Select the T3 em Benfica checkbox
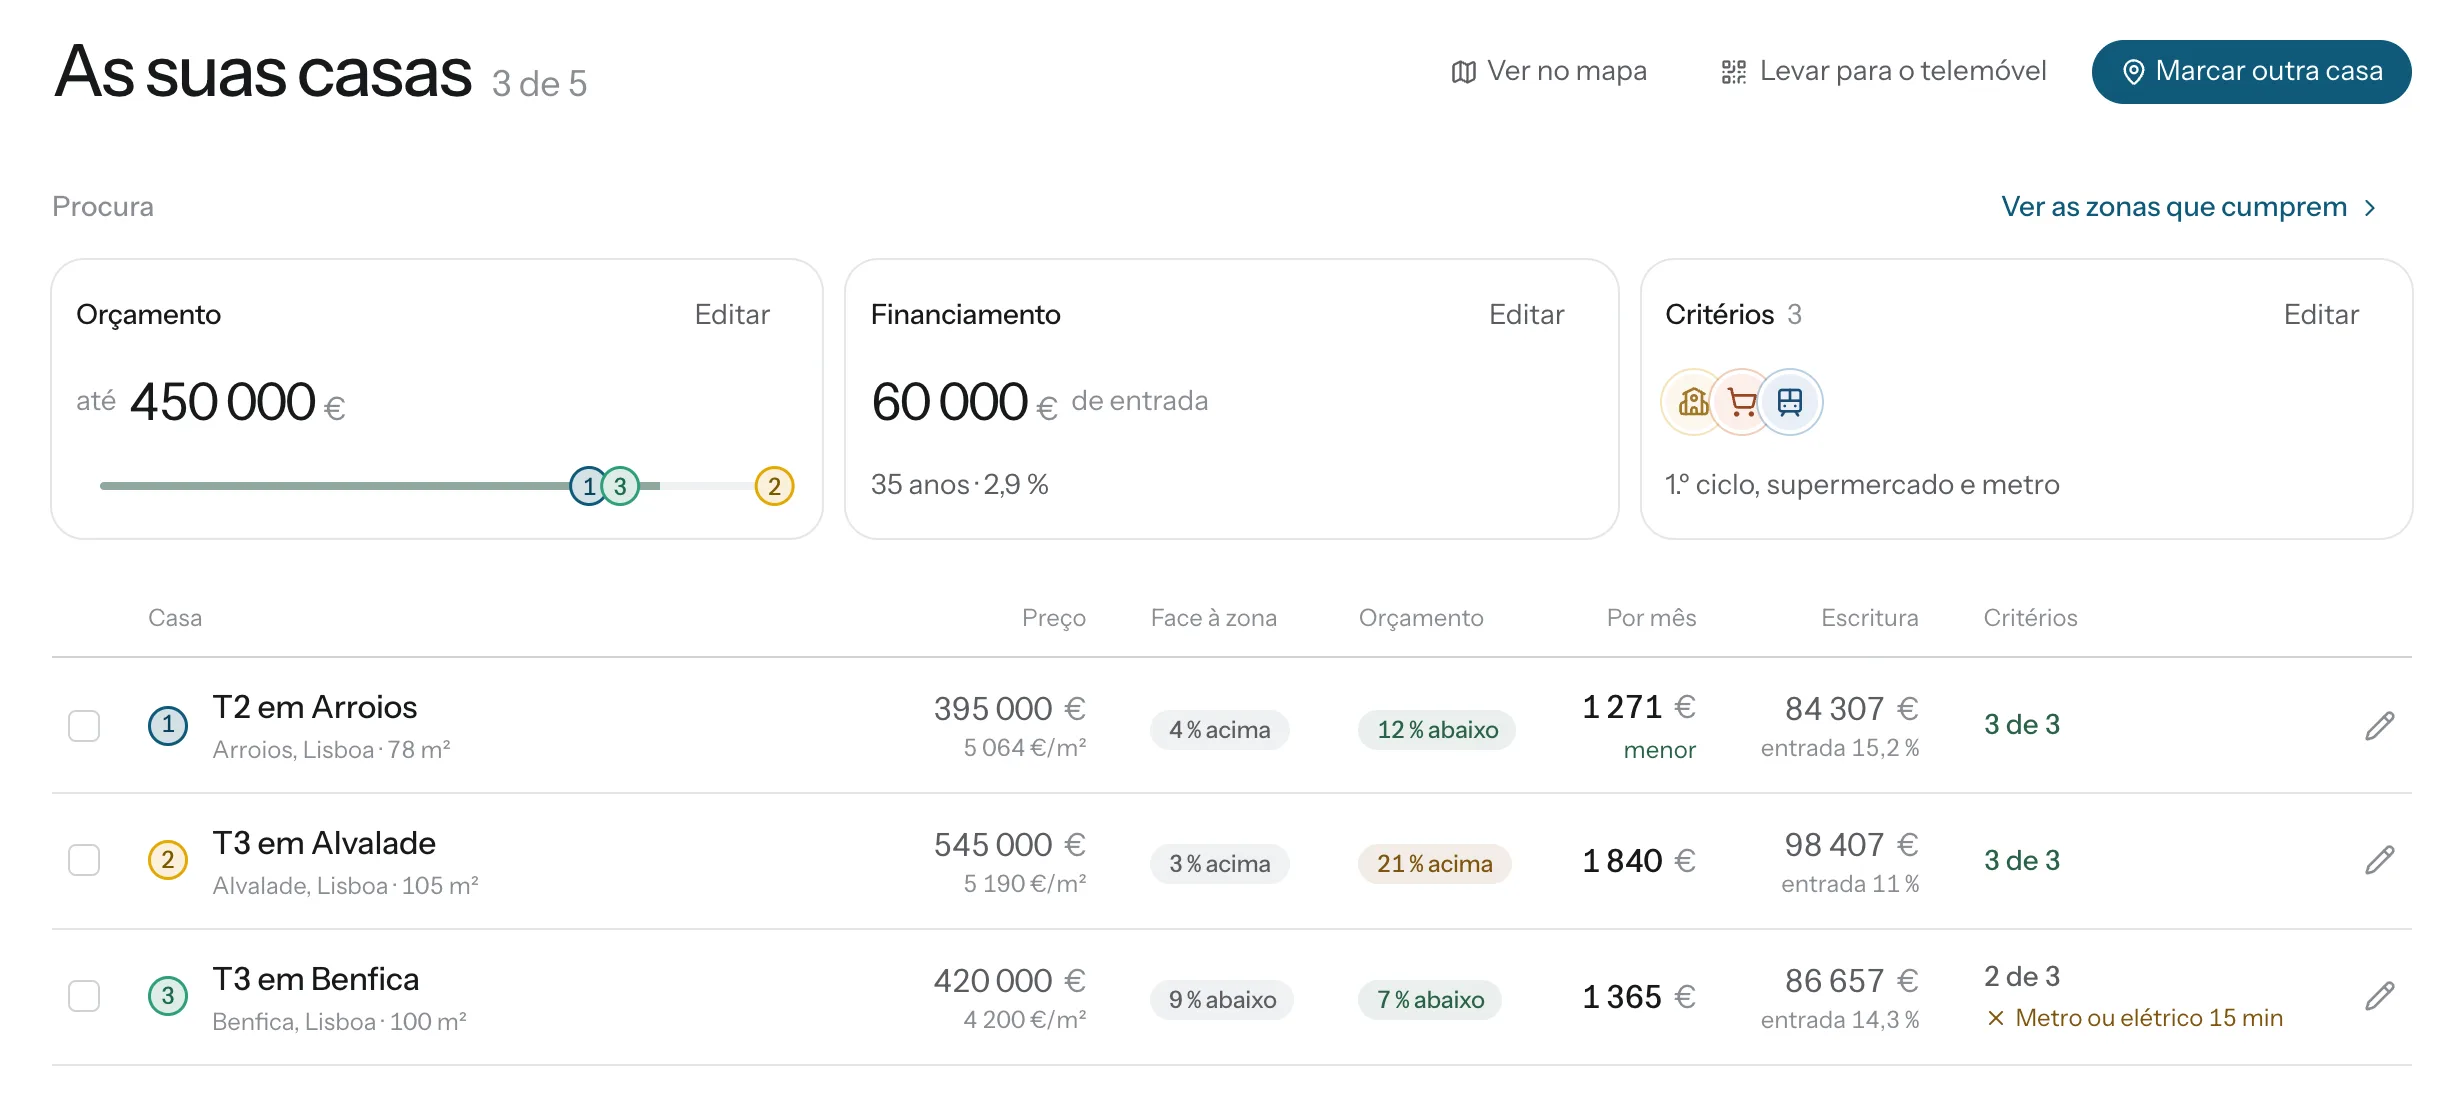Image resolution: width=2464 pixels, height=1098 pixels. click(84, 996)
